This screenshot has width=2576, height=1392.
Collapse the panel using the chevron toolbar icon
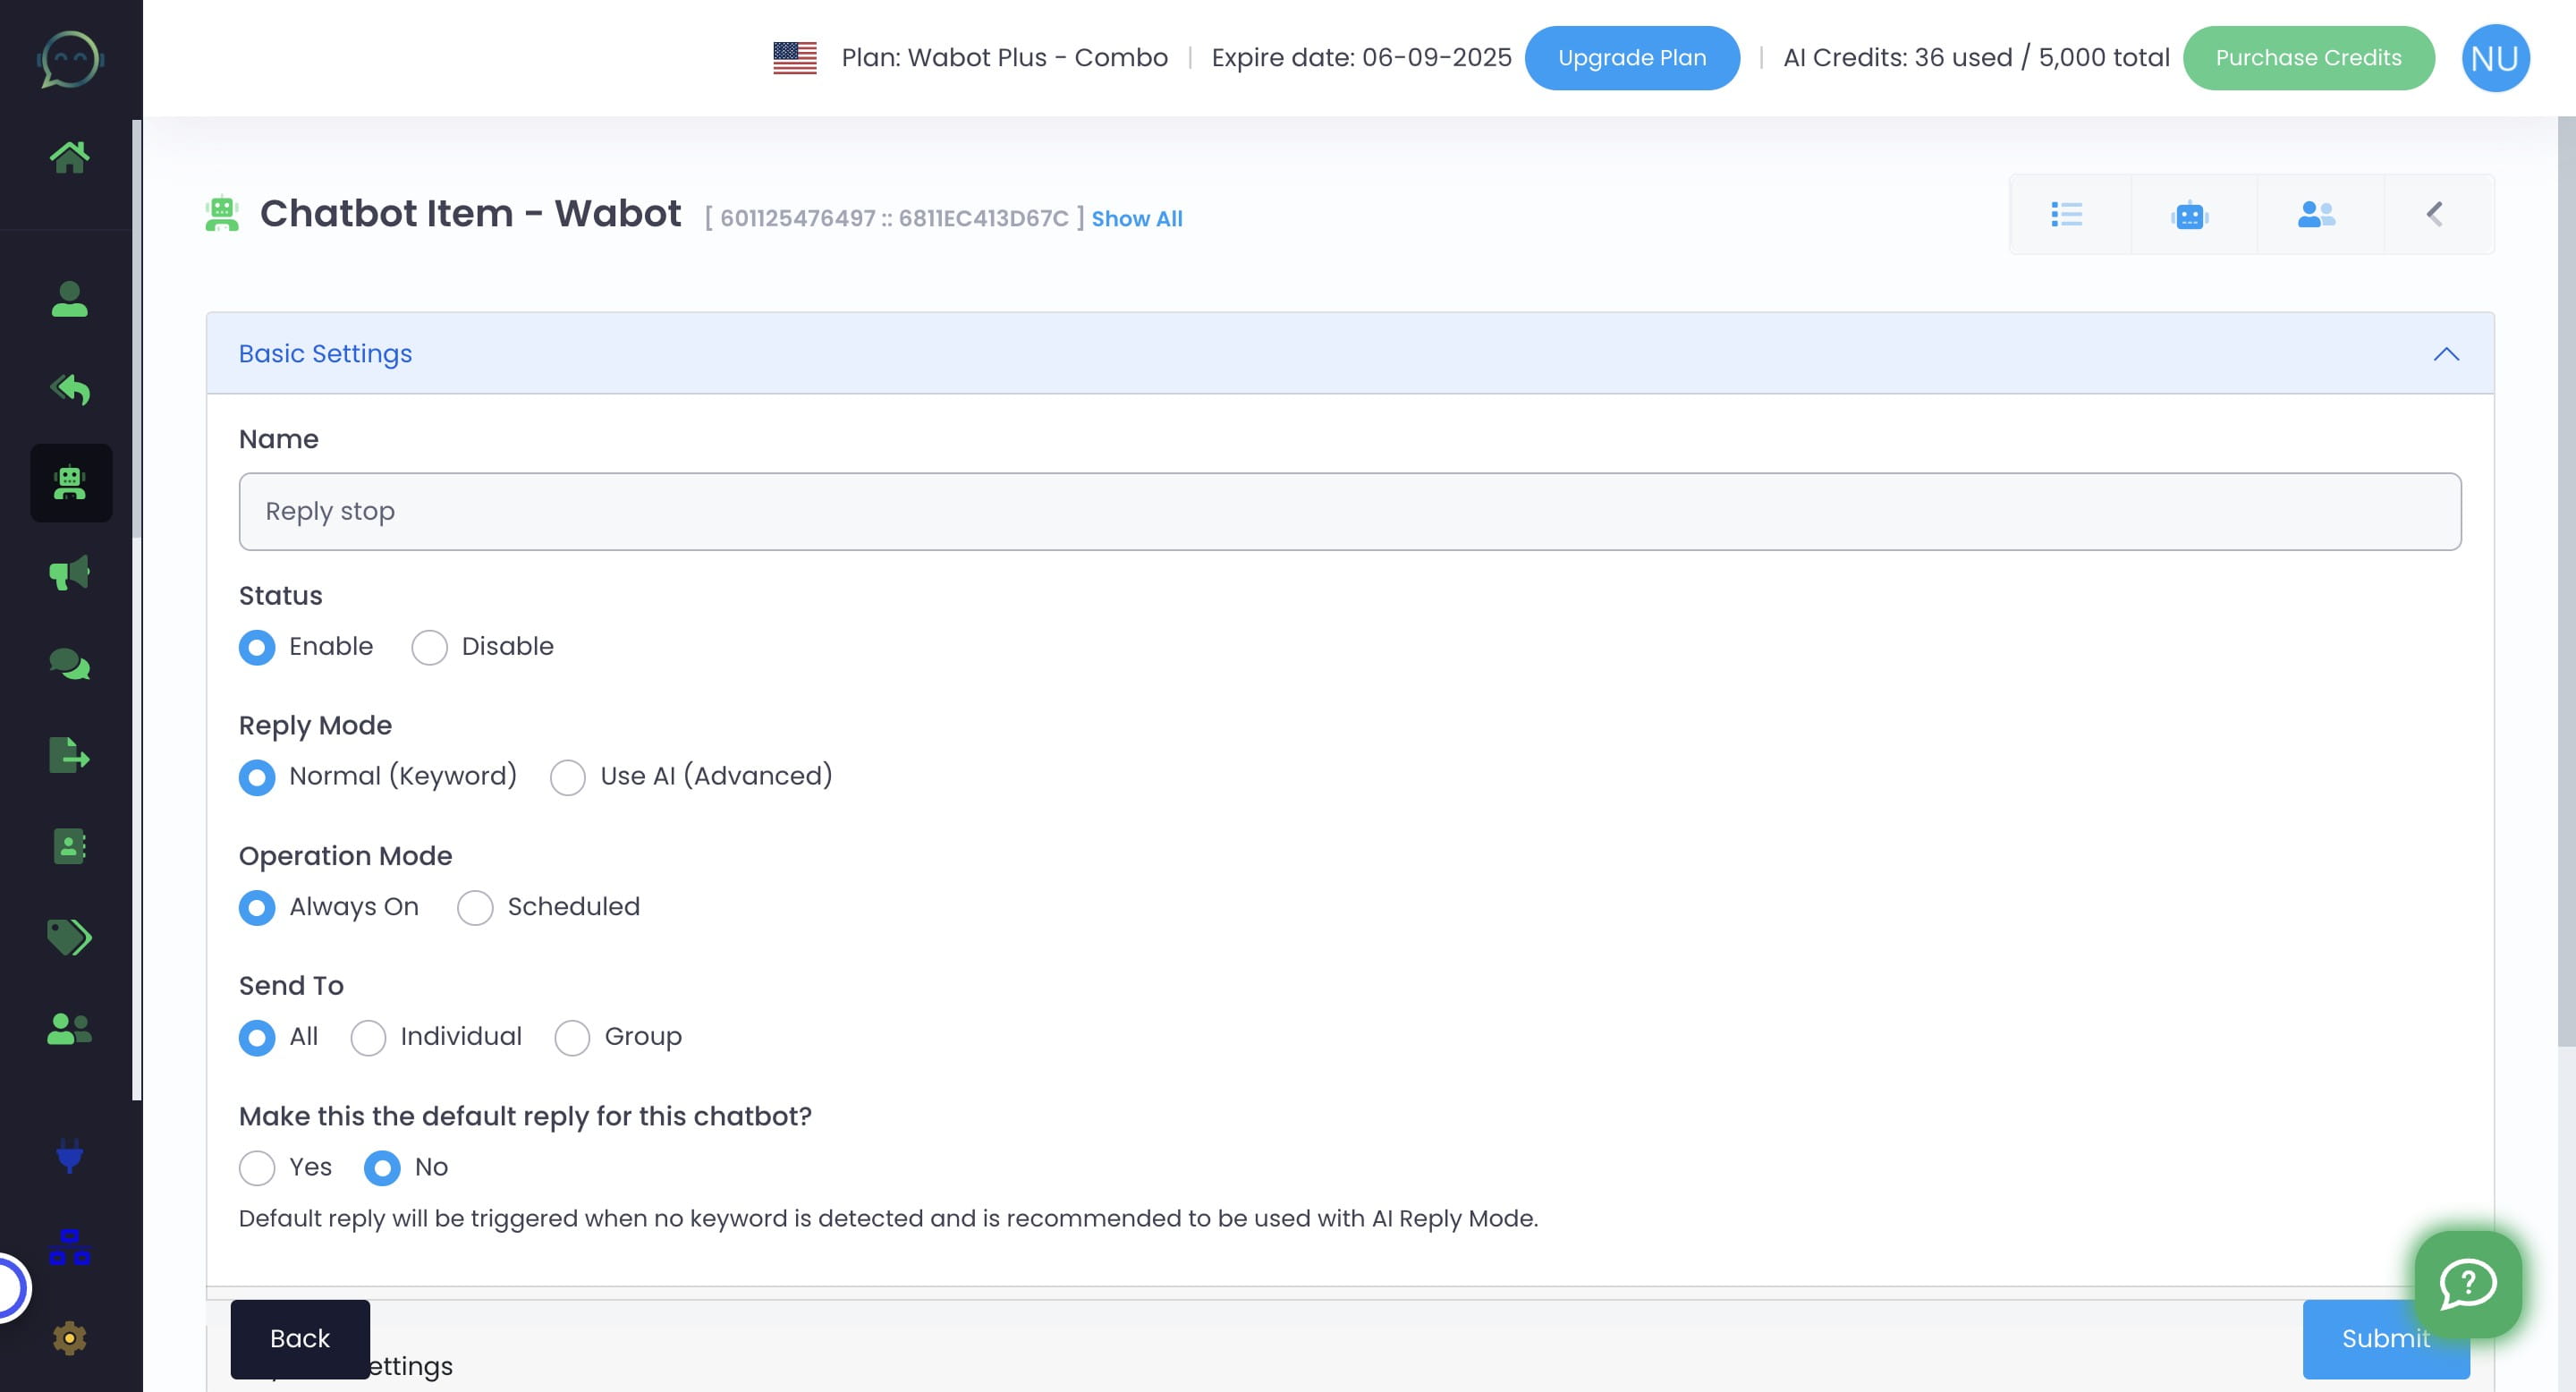coord(2434,213)
